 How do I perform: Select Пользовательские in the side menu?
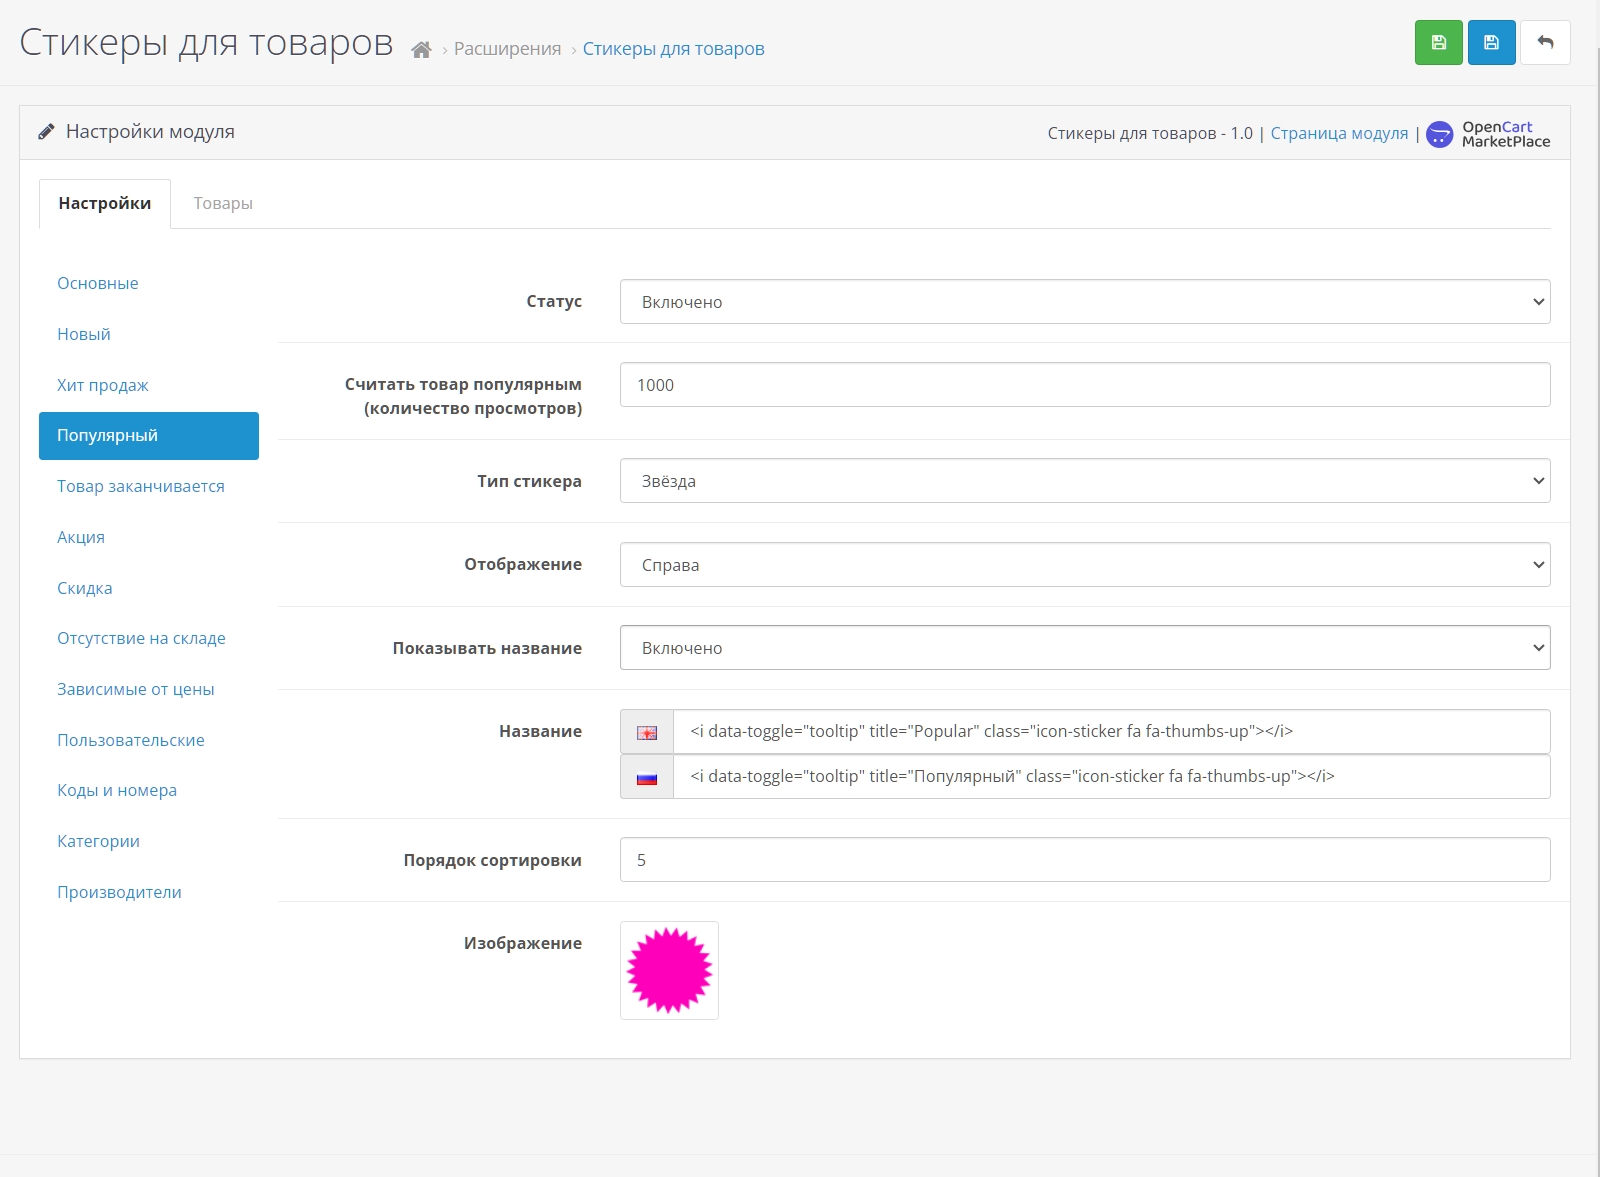pos(149,741)
